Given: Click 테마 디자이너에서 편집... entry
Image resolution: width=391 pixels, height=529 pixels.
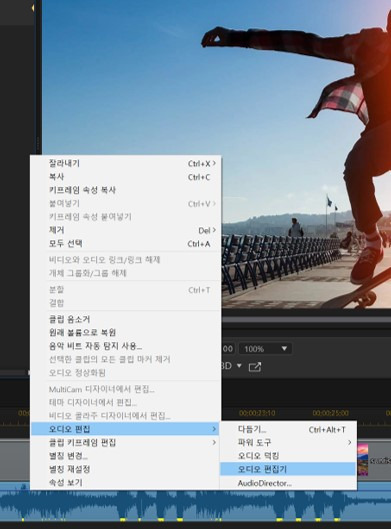Looking at the screenshot, I should 125,402.
